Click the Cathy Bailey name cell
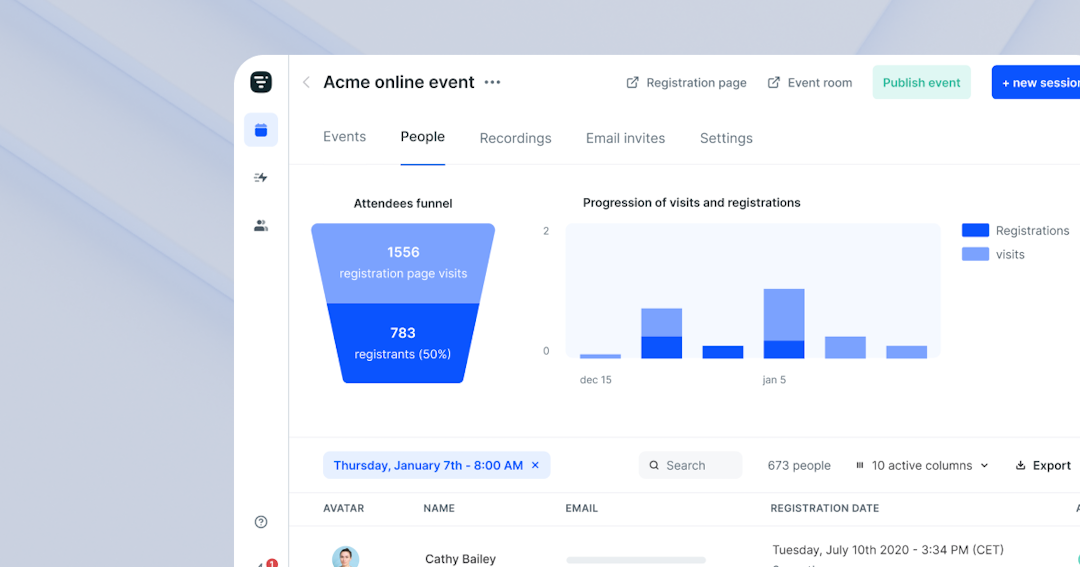The width and height of the screenshot is (1080, 567). (x=460, y=559)
